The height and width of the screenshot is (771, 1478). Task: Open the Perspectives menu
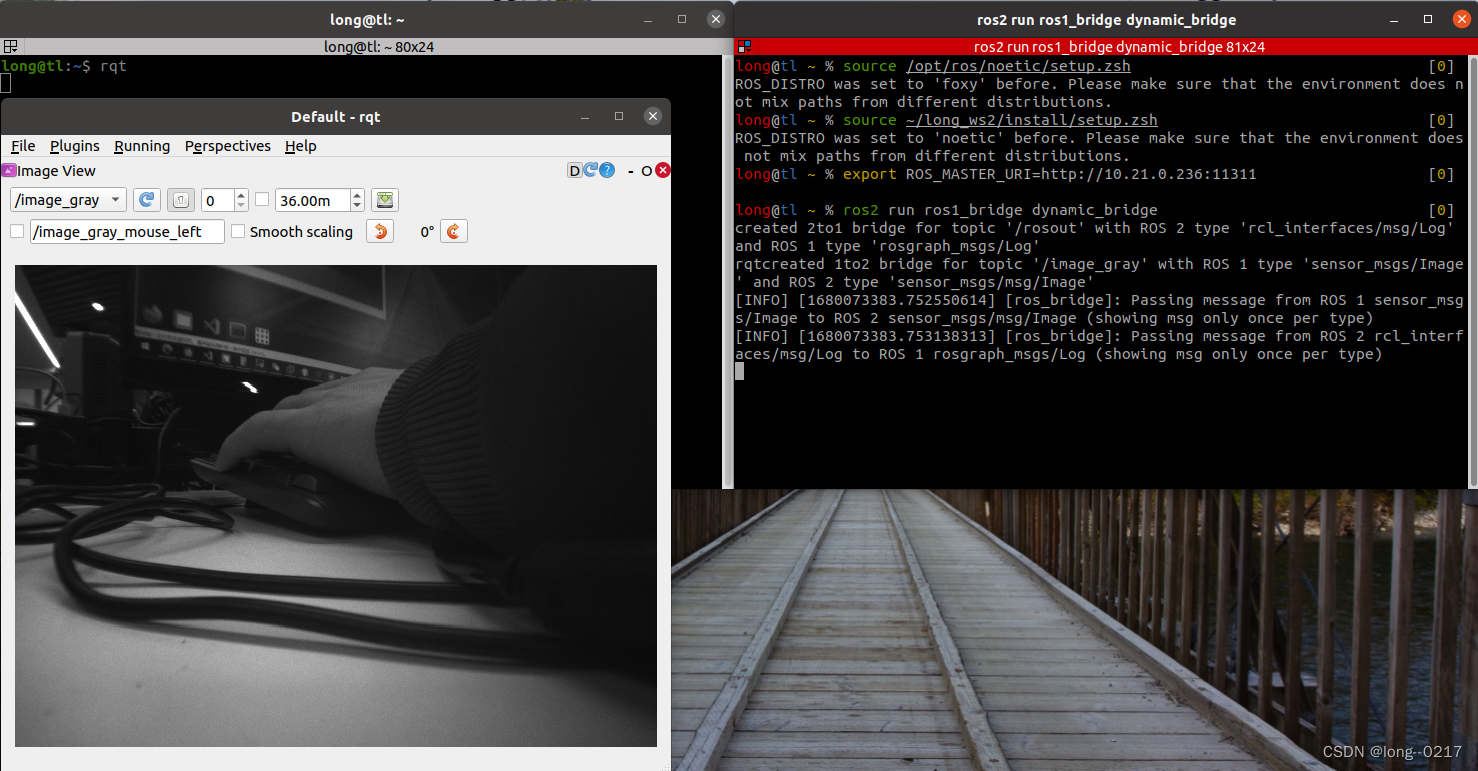[x=227, y=146]
